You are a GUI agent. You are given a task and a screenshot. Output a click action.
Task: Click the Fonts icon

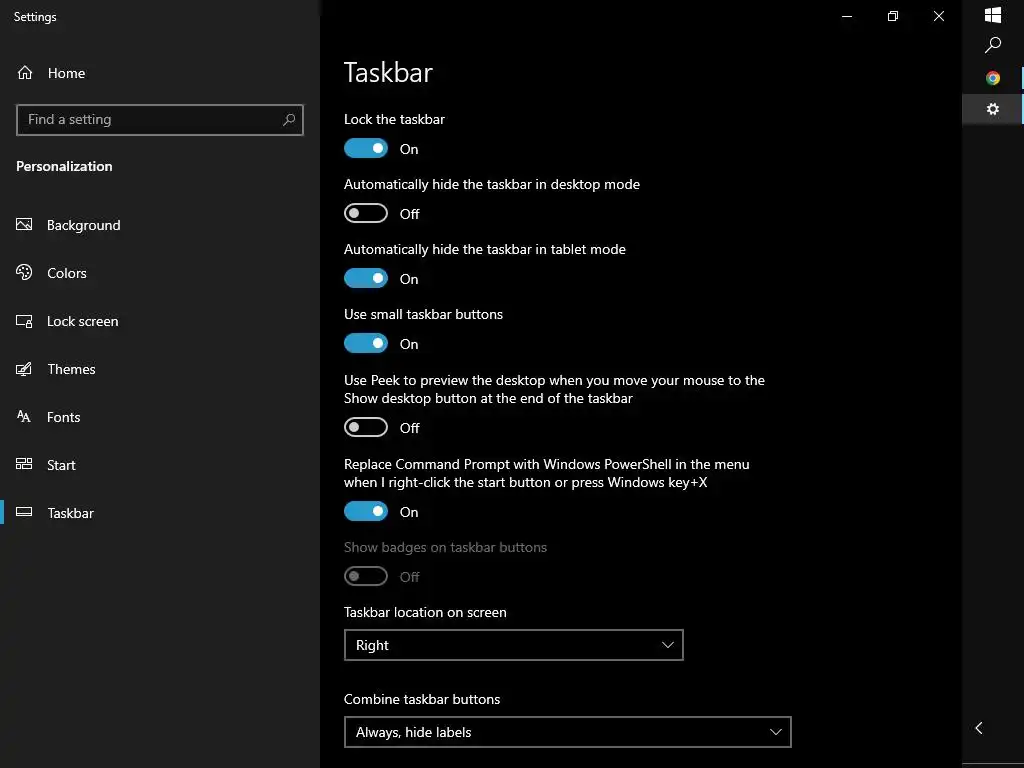(x=25, y=417)
